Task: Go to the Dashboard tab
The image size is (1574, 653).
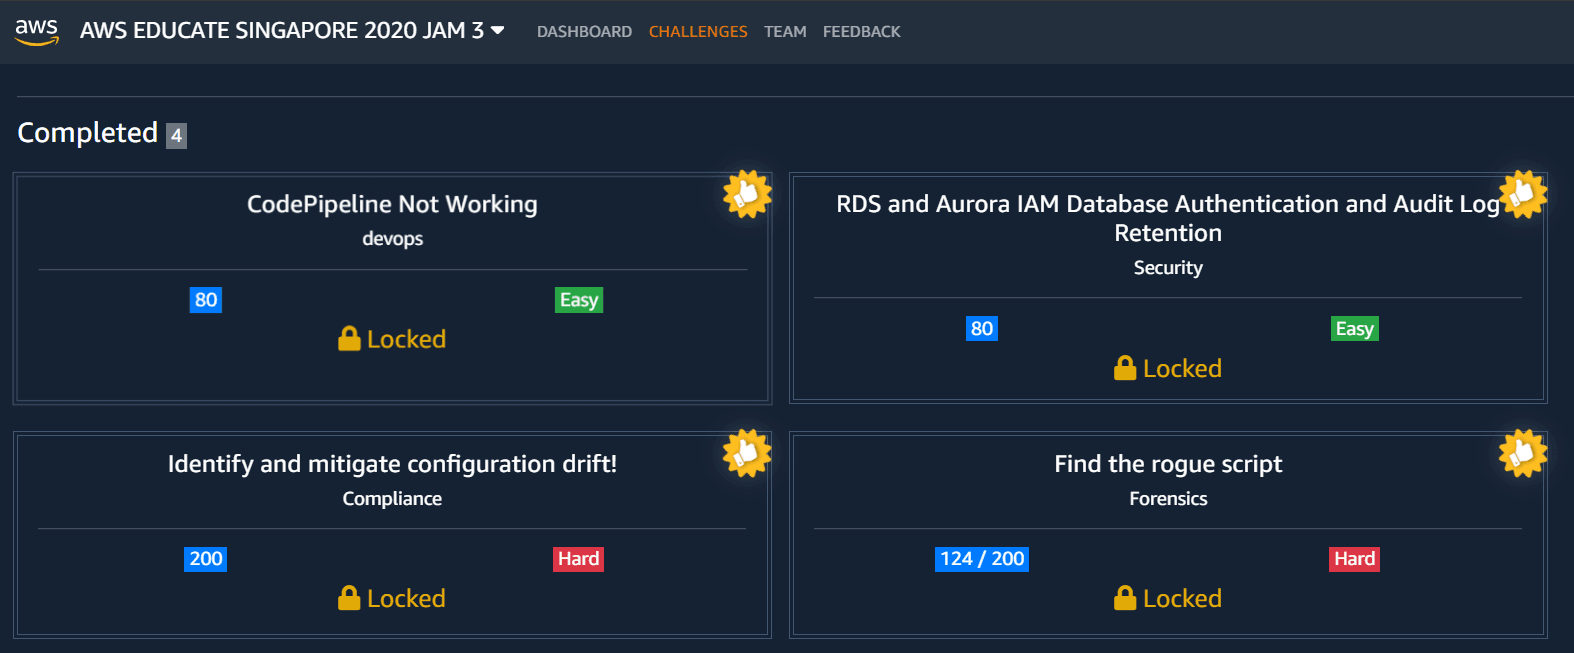Action: click(584, 32)
